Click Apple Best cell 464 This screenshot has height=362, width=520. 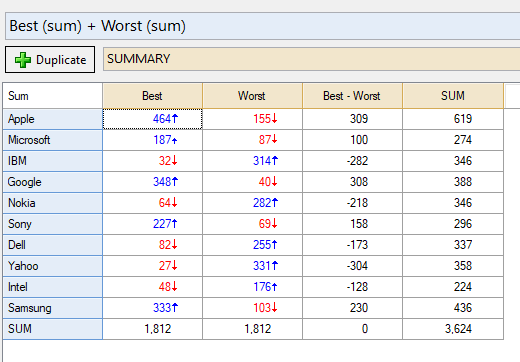pos(152,119)
